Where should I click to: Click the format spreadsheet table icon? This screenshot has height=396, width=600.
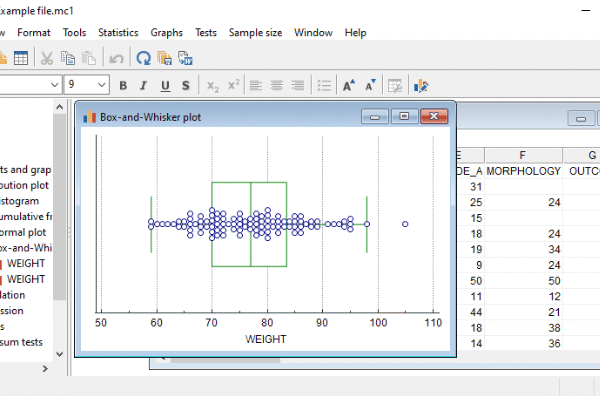pyautogui.click(x=395, y=86)
